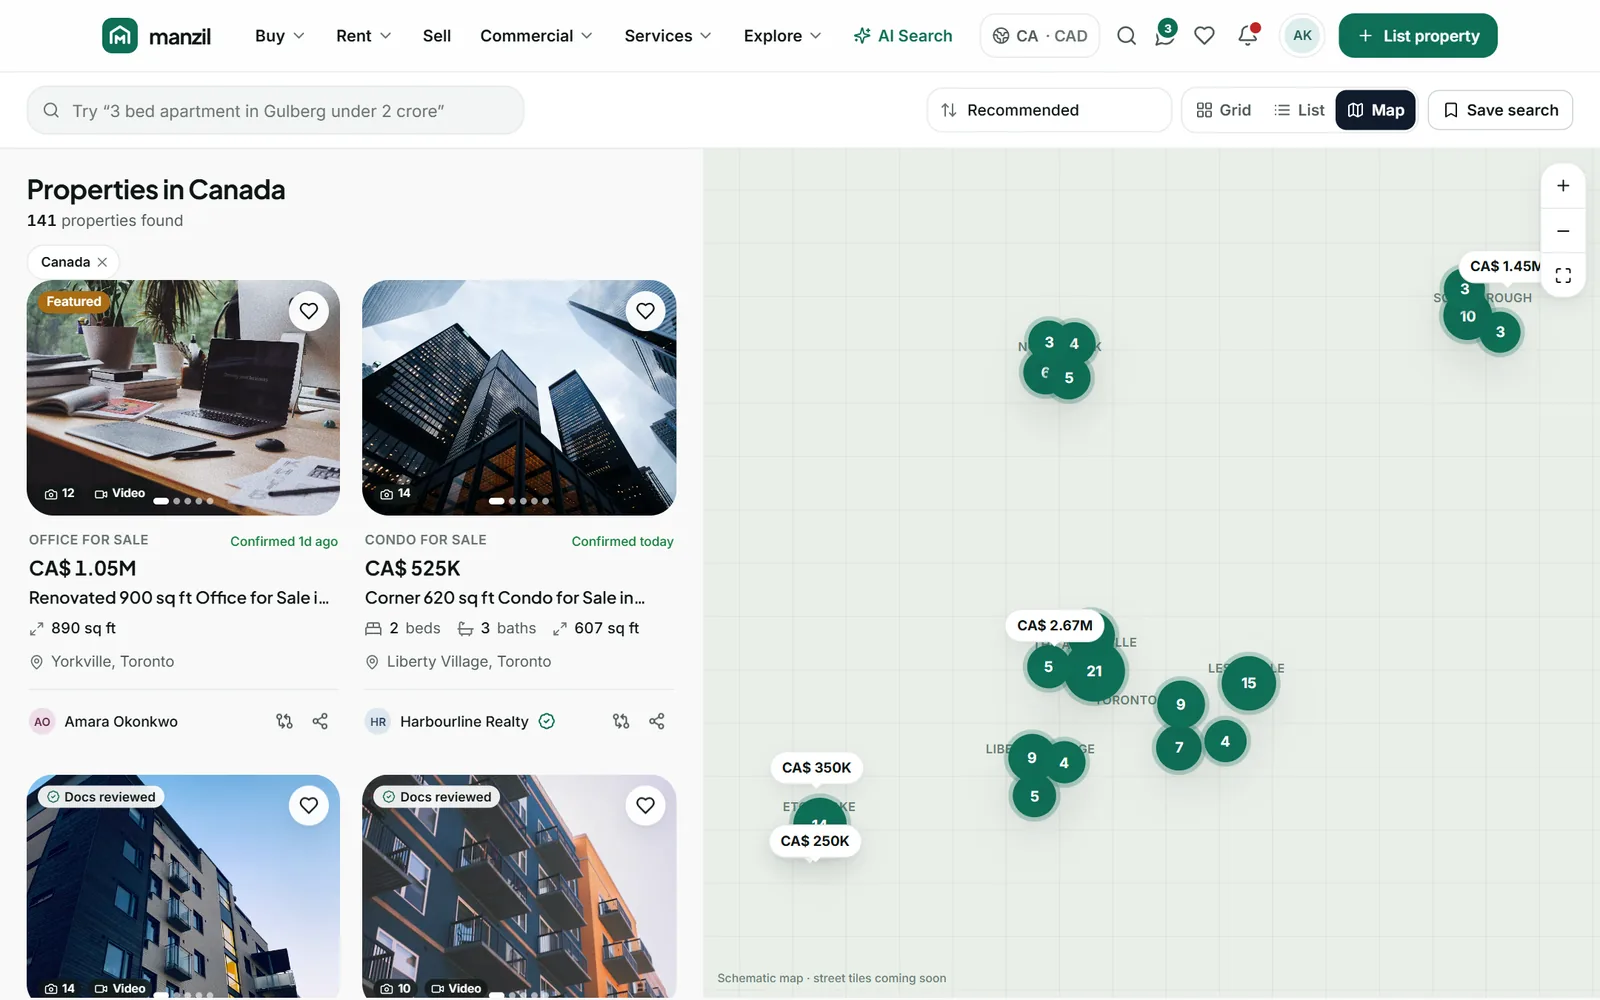Expand the Explore menu
This screenshot has height=1000, width=1600.
coord(783,36)
